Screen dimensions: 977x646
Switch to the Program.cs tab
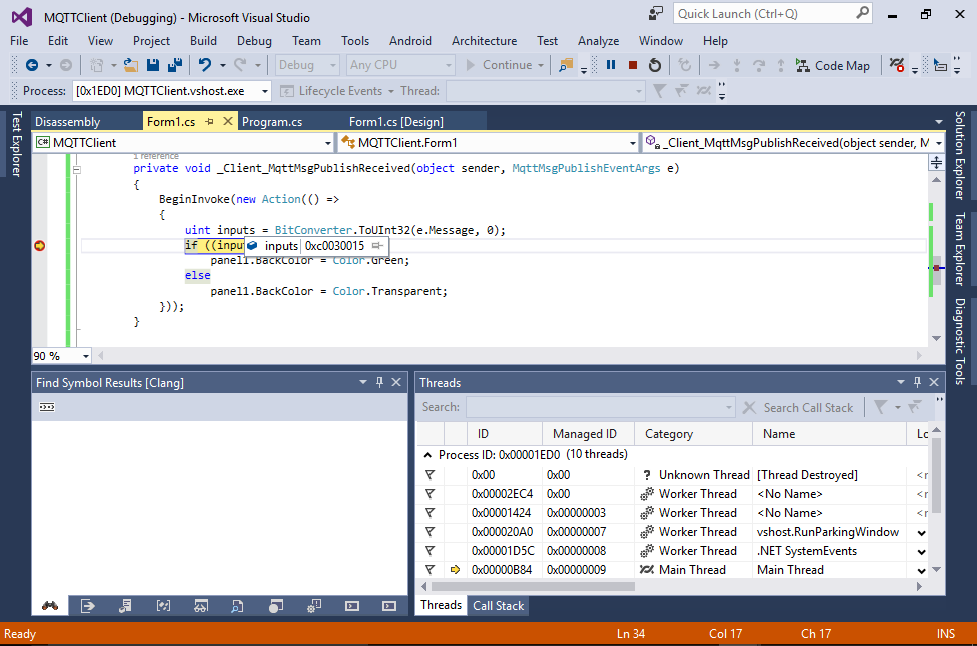click(x=272, y=121)
